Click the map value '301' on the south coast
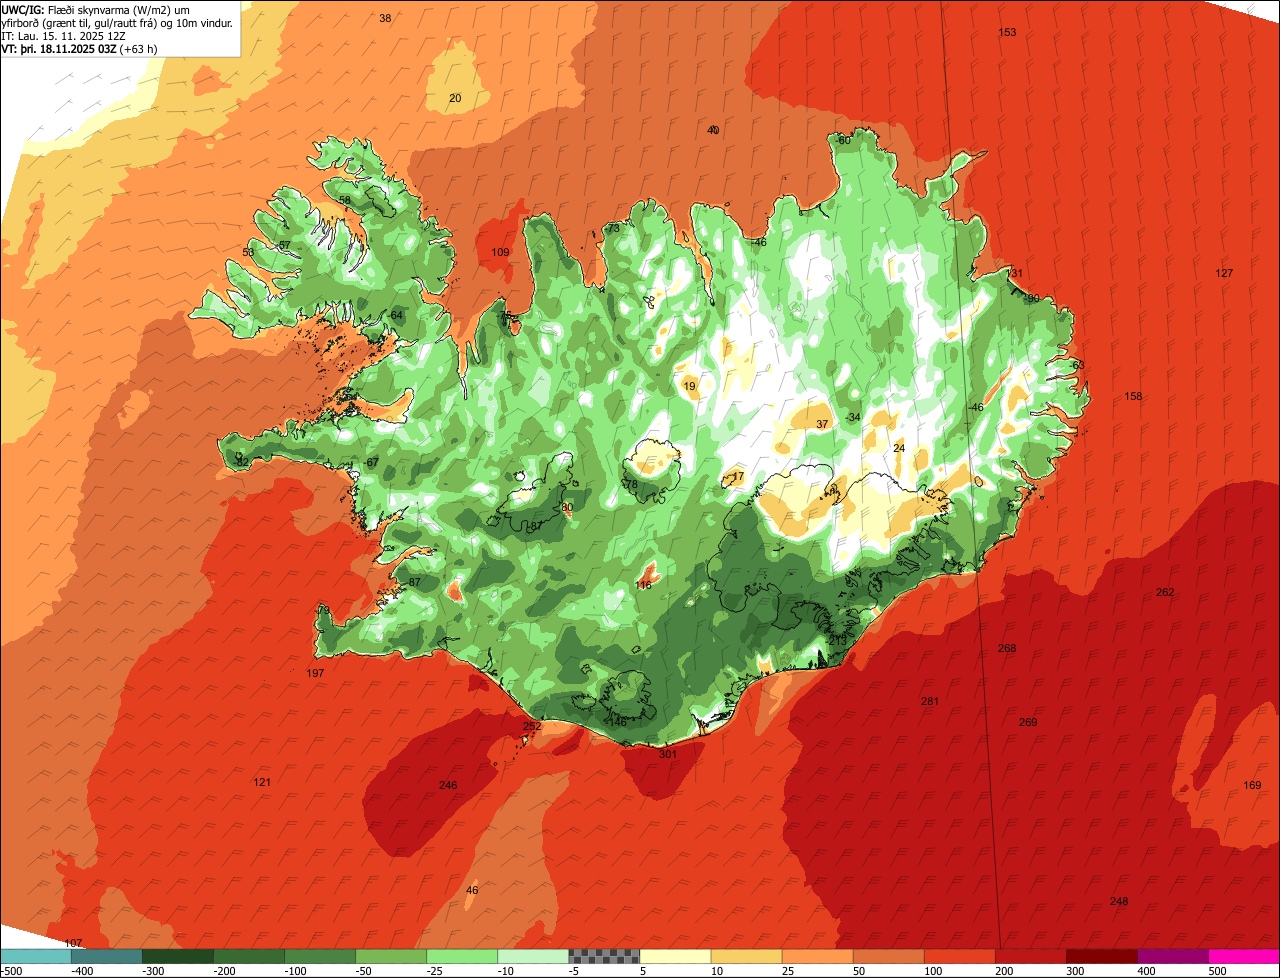The image size is (1280, 978). click(x=668, y=754)
